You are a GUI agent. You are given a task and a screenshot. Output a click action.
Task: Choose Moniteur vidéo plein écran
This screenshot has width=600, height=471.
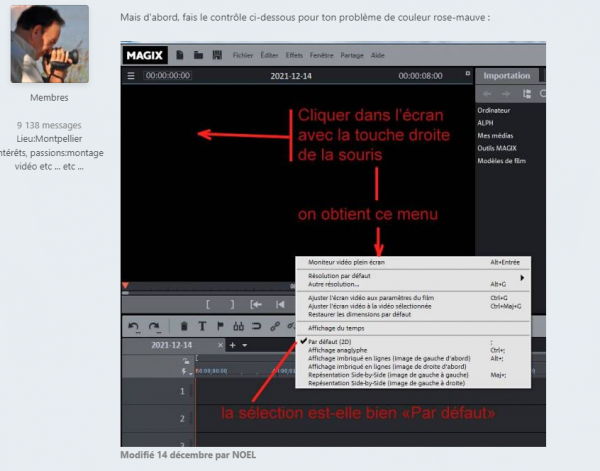413,262
